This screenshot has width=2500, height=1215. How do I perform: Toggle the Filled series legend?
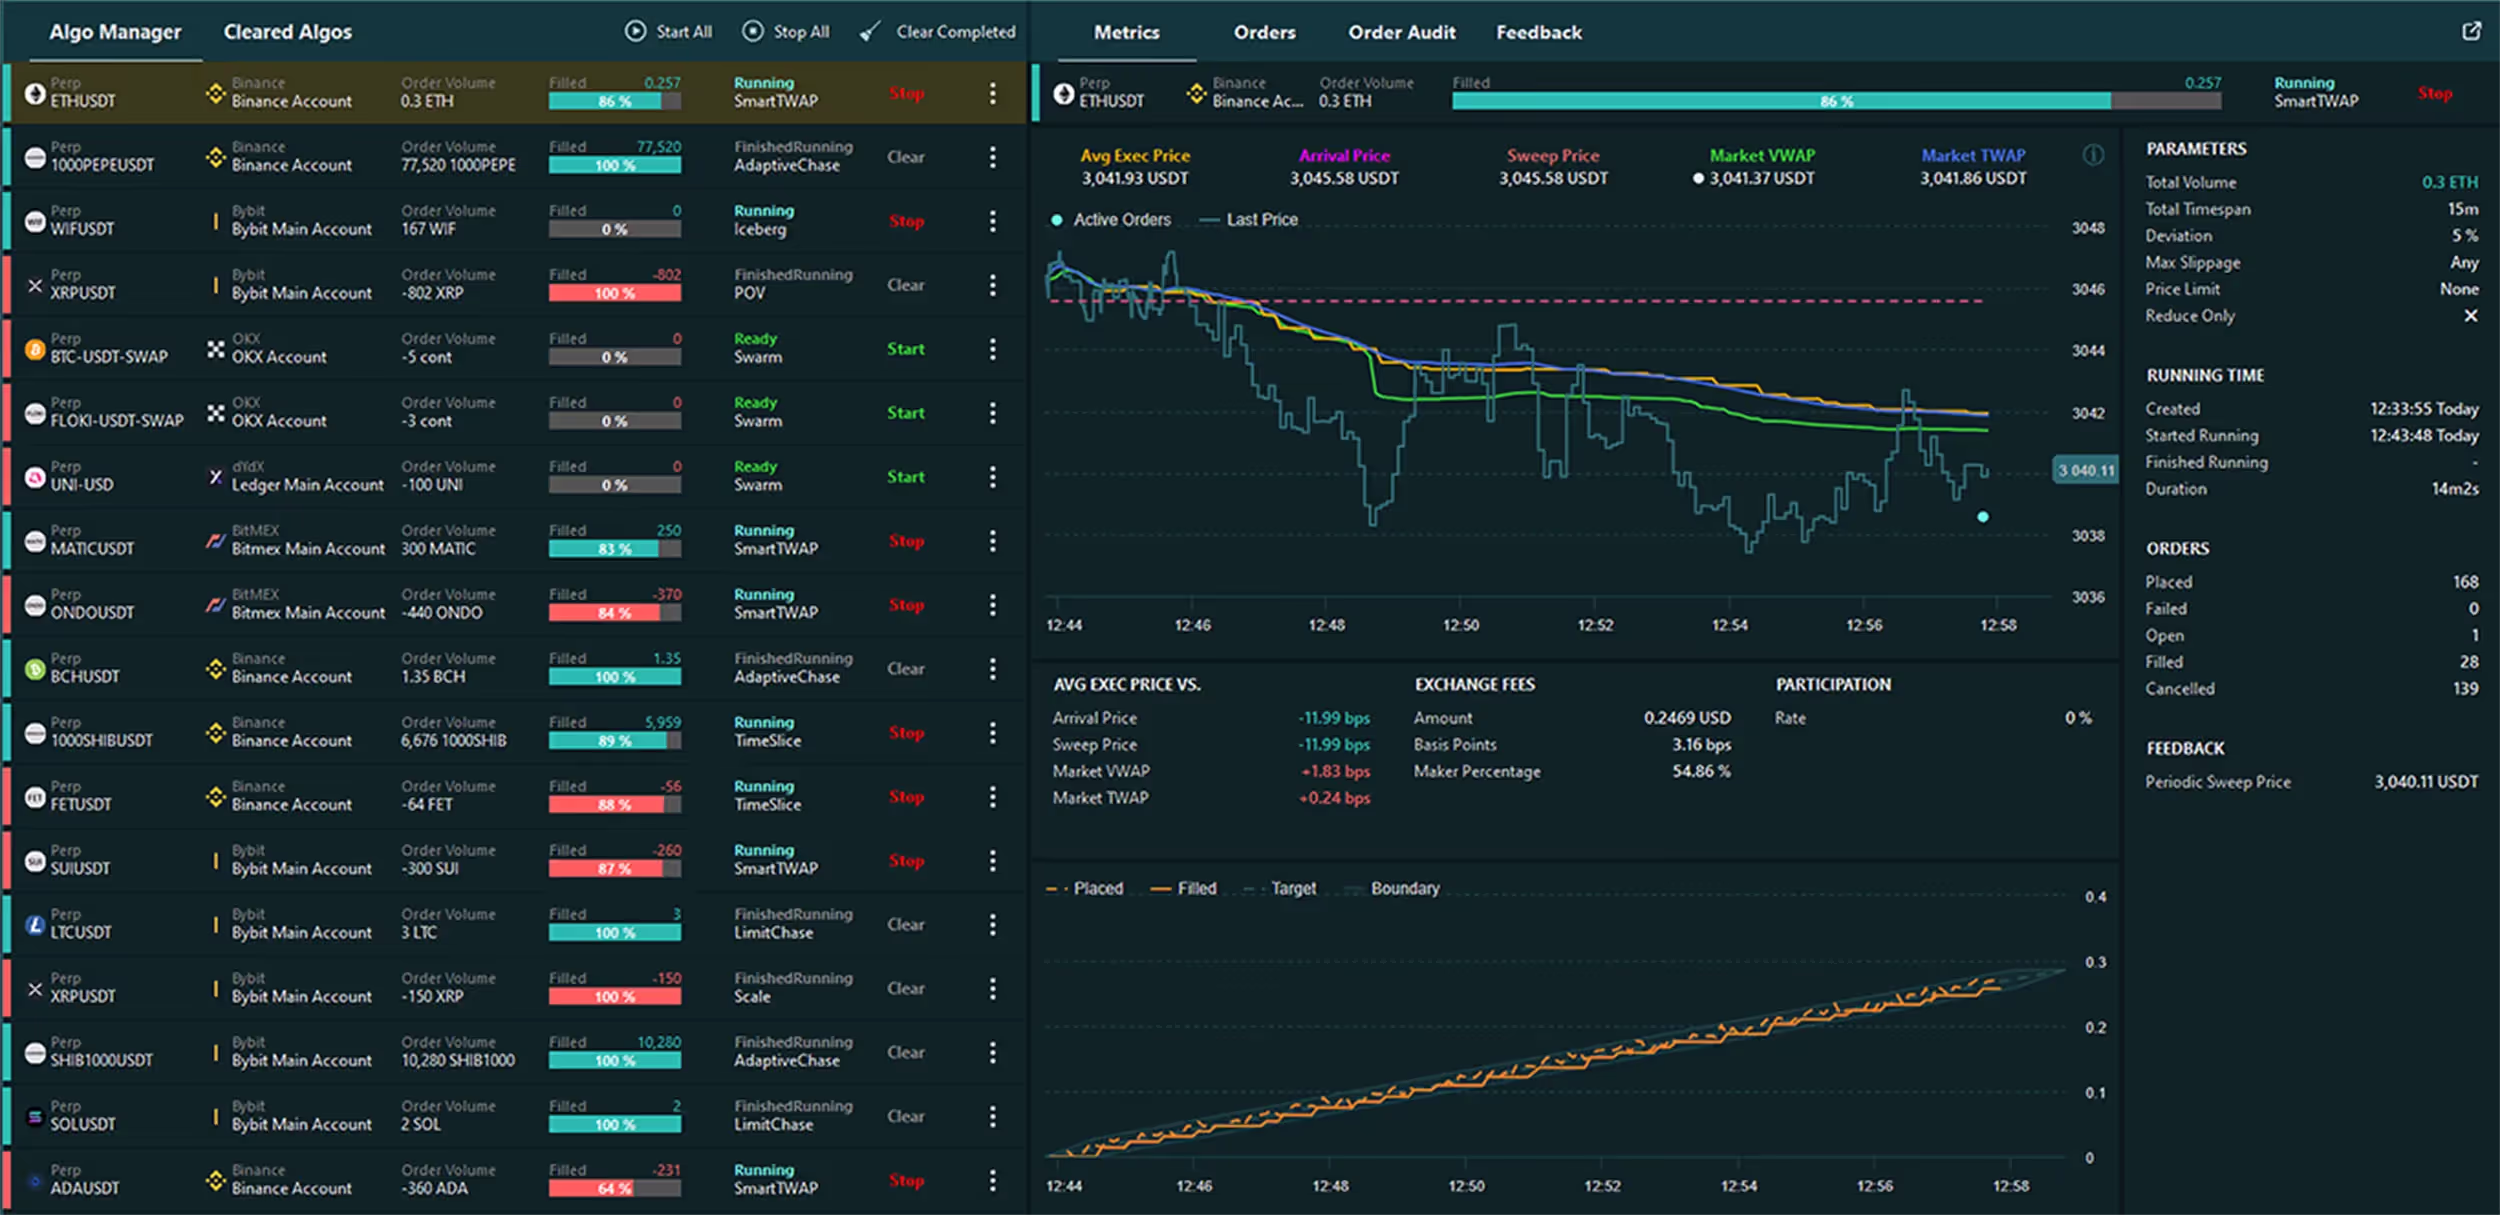point(1184,888)
